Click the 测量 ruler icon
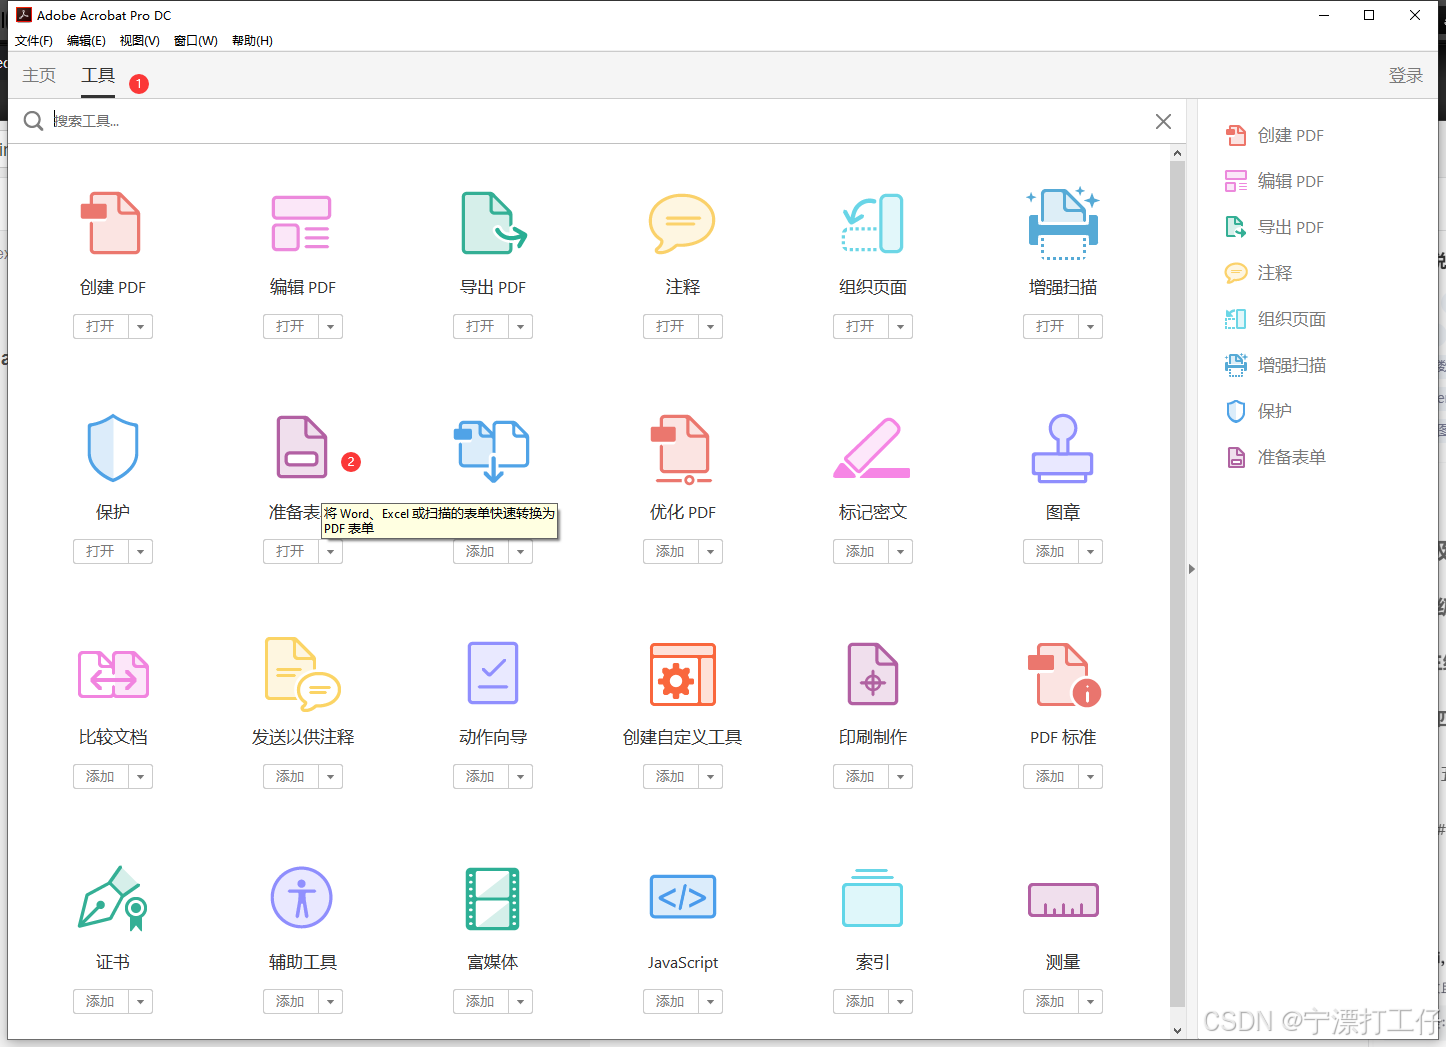The width and height of the screenshot is (1446, 1047). [1063, 900]
